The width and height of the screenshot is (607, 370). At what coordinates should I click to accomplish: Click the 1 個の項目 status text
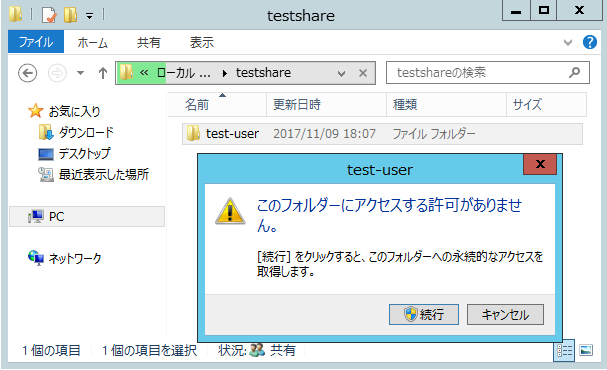pos(51,351)
